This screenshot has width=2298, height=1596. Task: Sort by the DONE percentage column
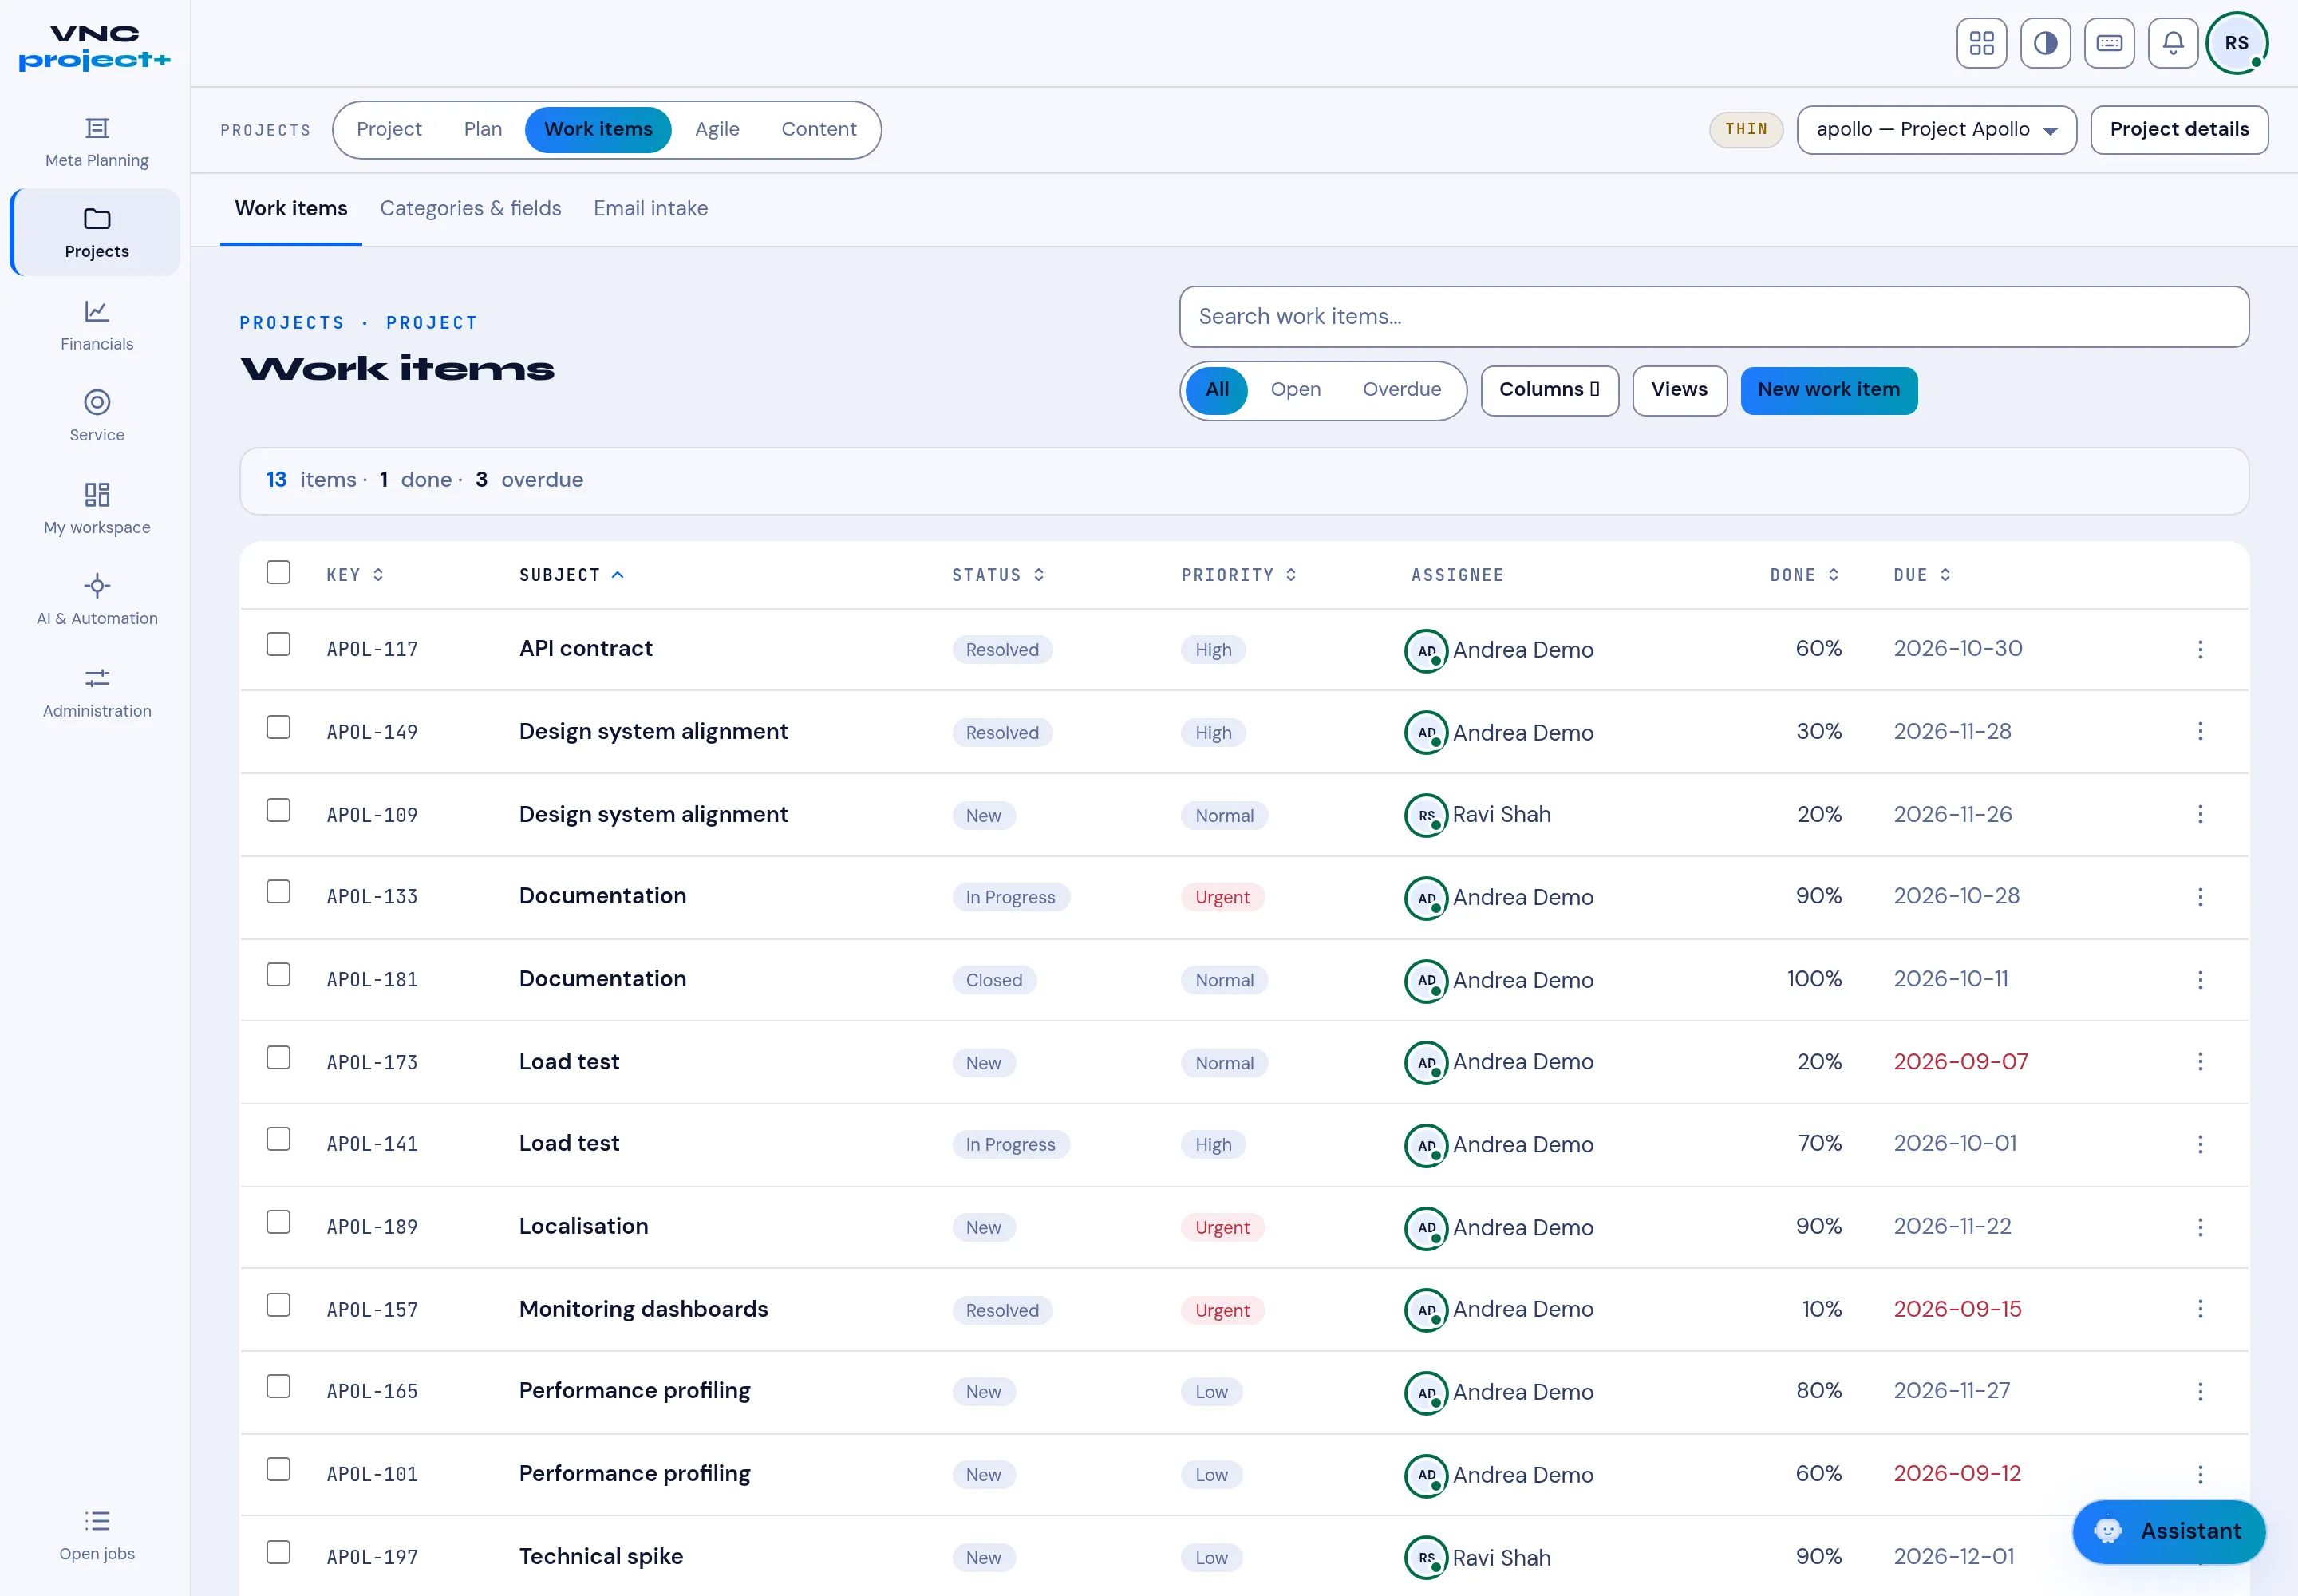pos(1804,575)
